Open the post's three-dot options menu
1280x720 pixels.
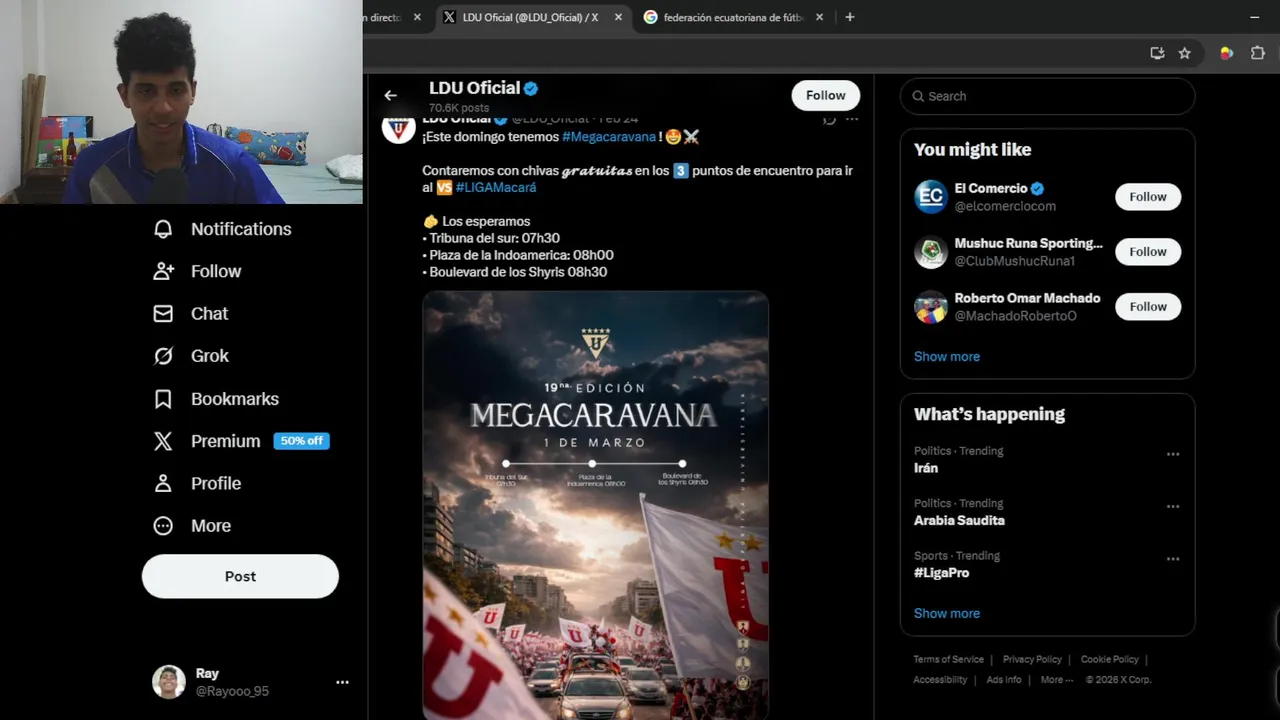[852, 119]
